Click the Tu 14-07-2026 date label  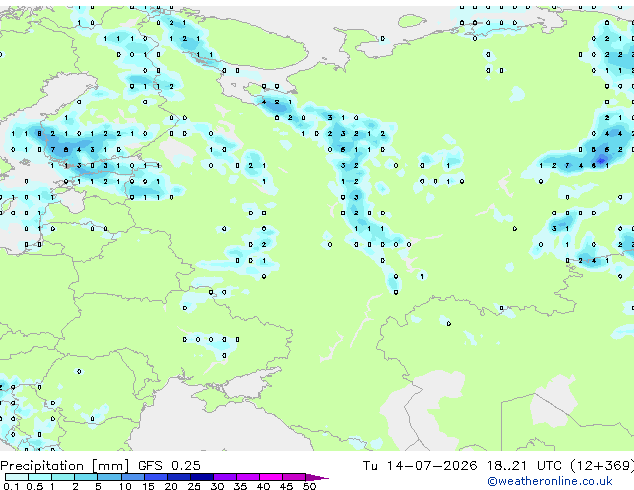[420, 466]
